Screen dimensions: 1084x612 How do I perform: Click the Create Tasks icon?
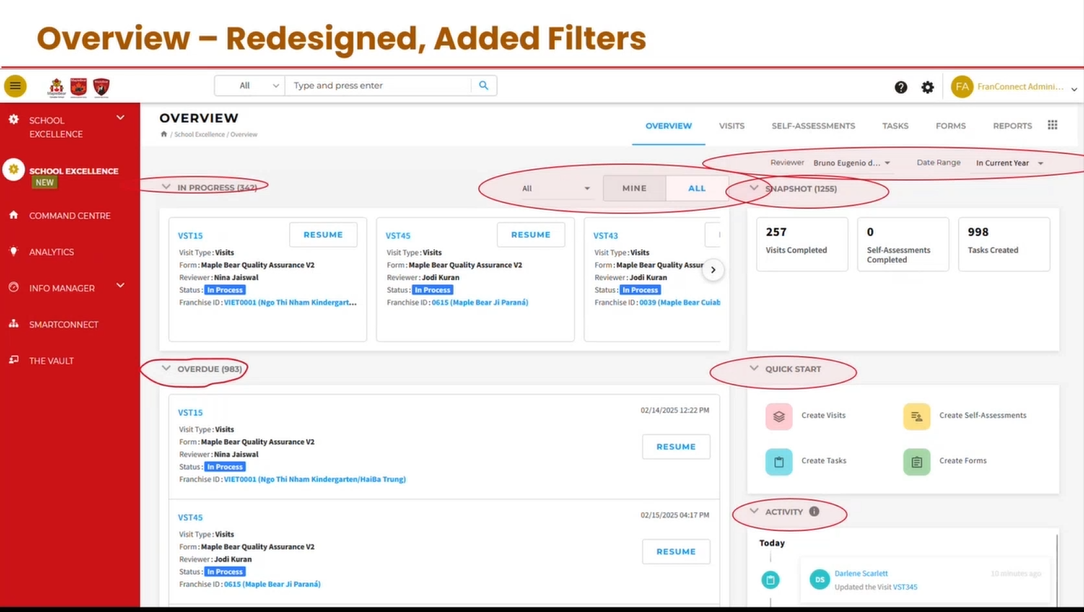(x=778, y=462)
